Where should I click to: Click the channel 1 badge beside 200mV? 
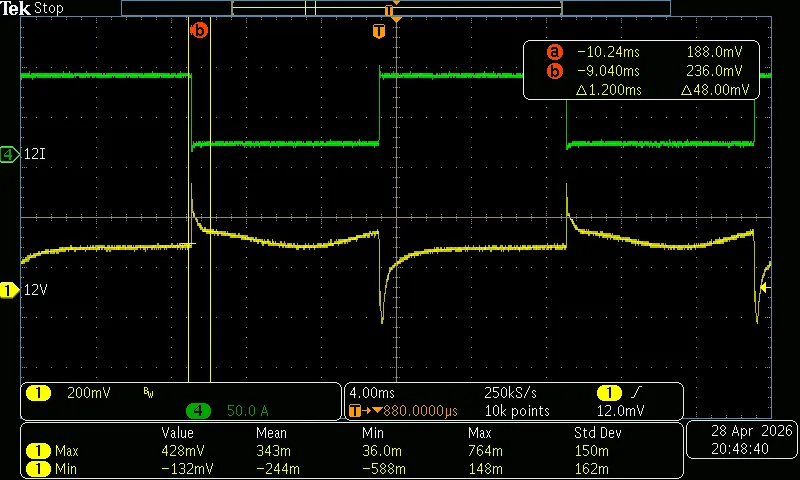pos(38,393)
